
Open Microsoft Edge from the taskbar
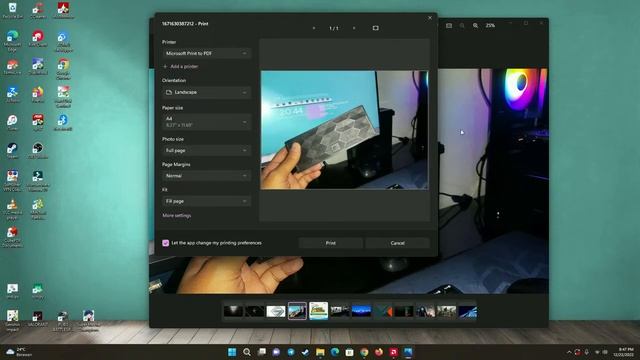tap(335, 352)
